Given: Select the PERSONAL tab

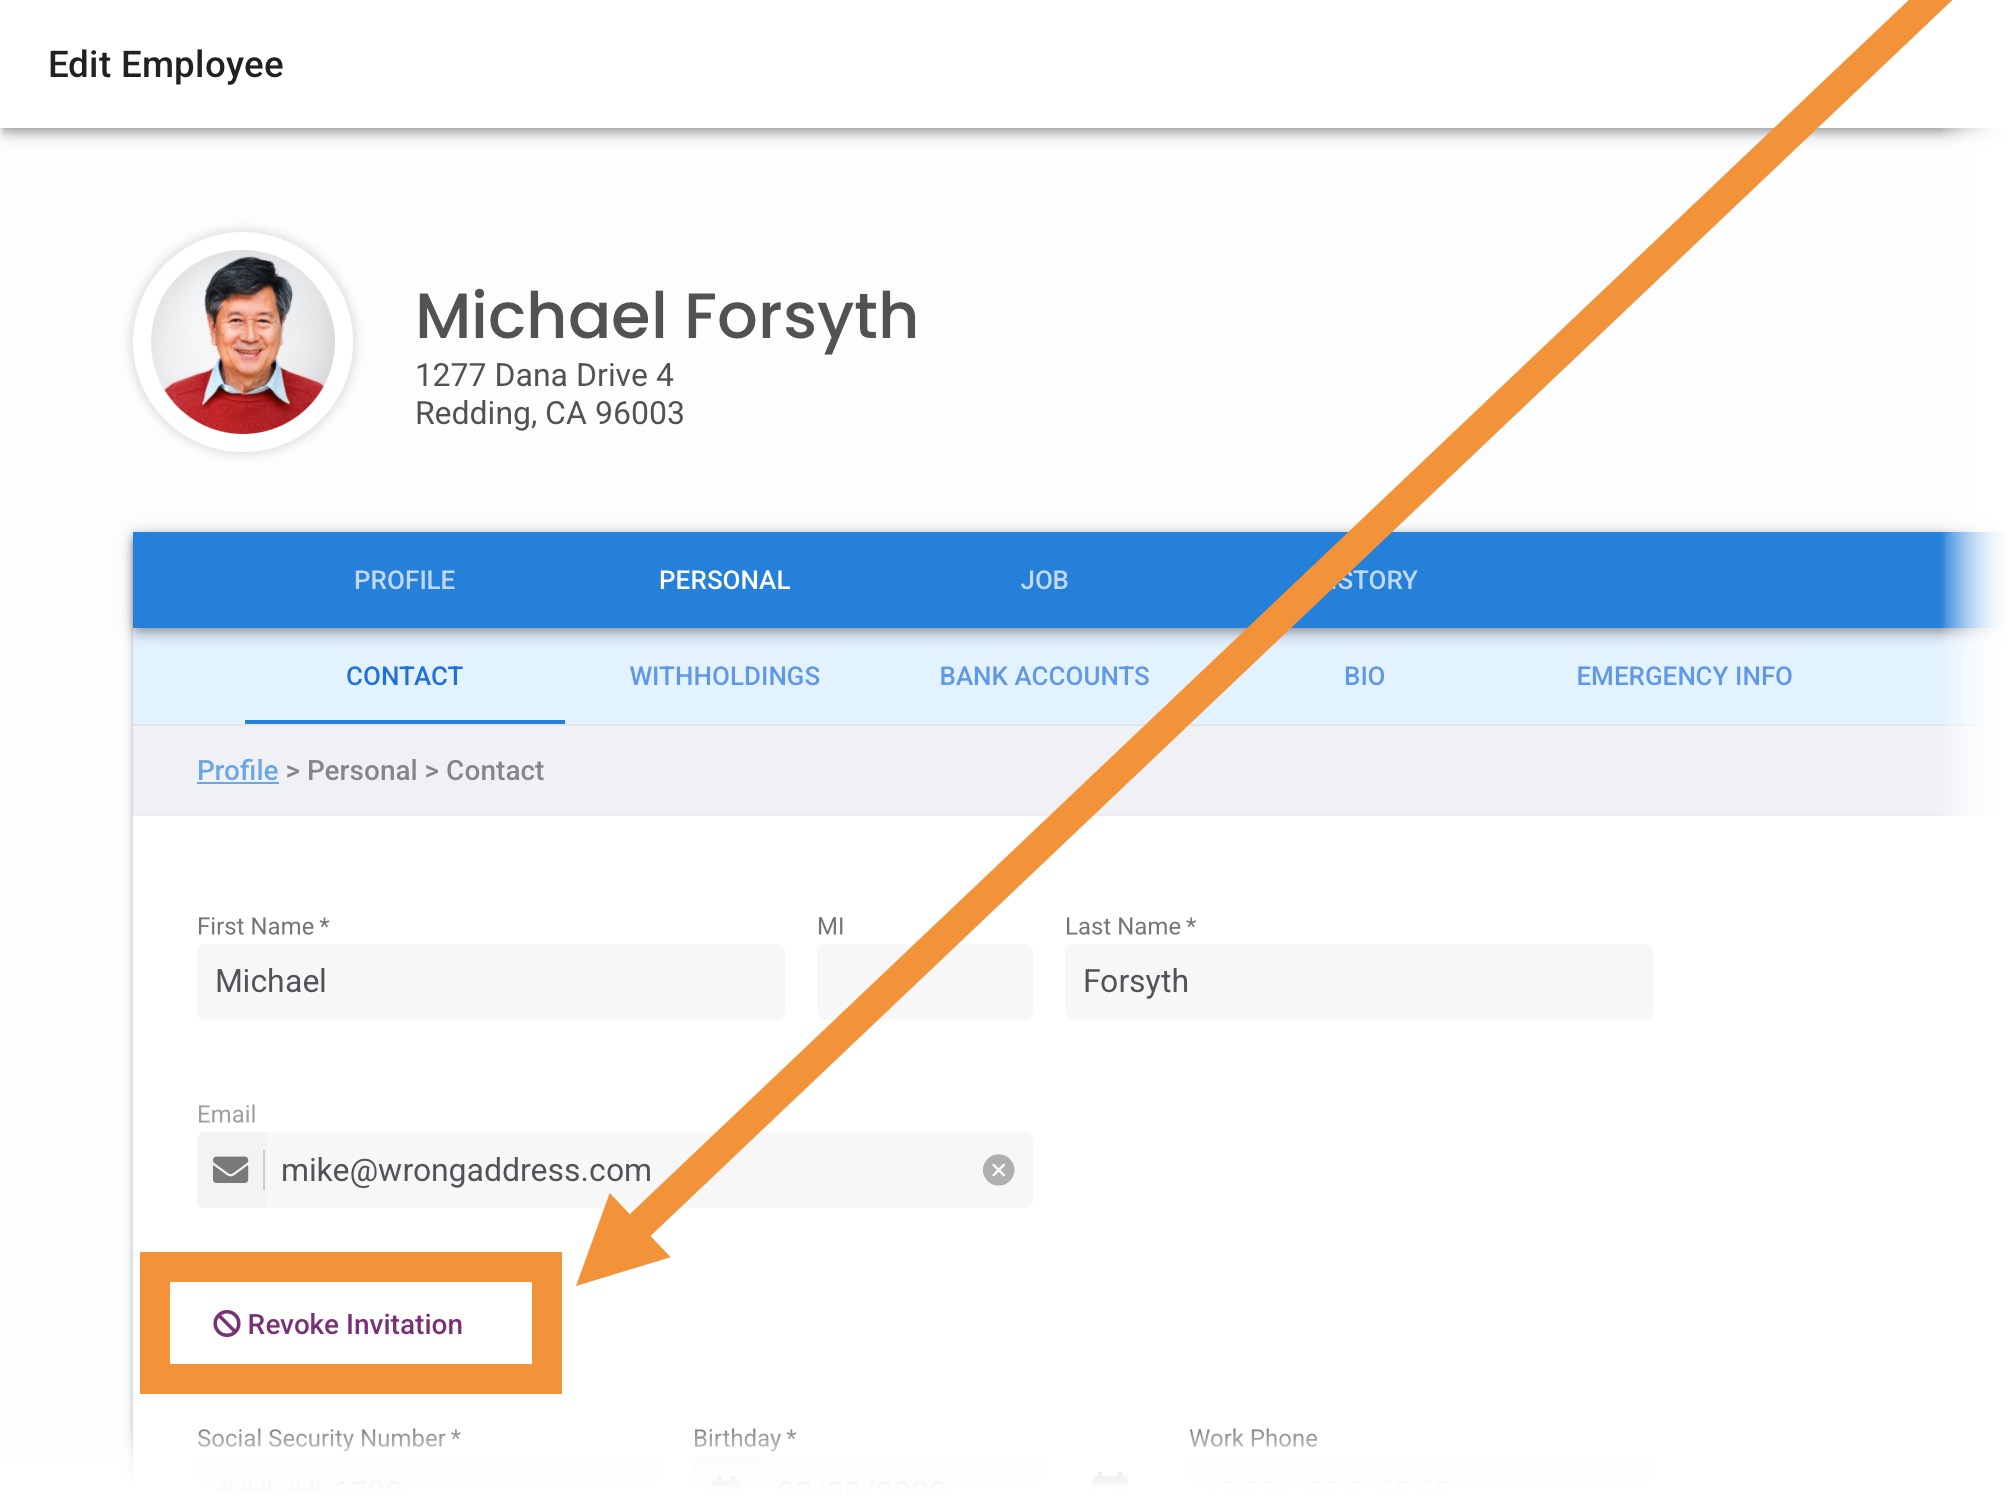Looking at the screenshot, I should (724, 580).
